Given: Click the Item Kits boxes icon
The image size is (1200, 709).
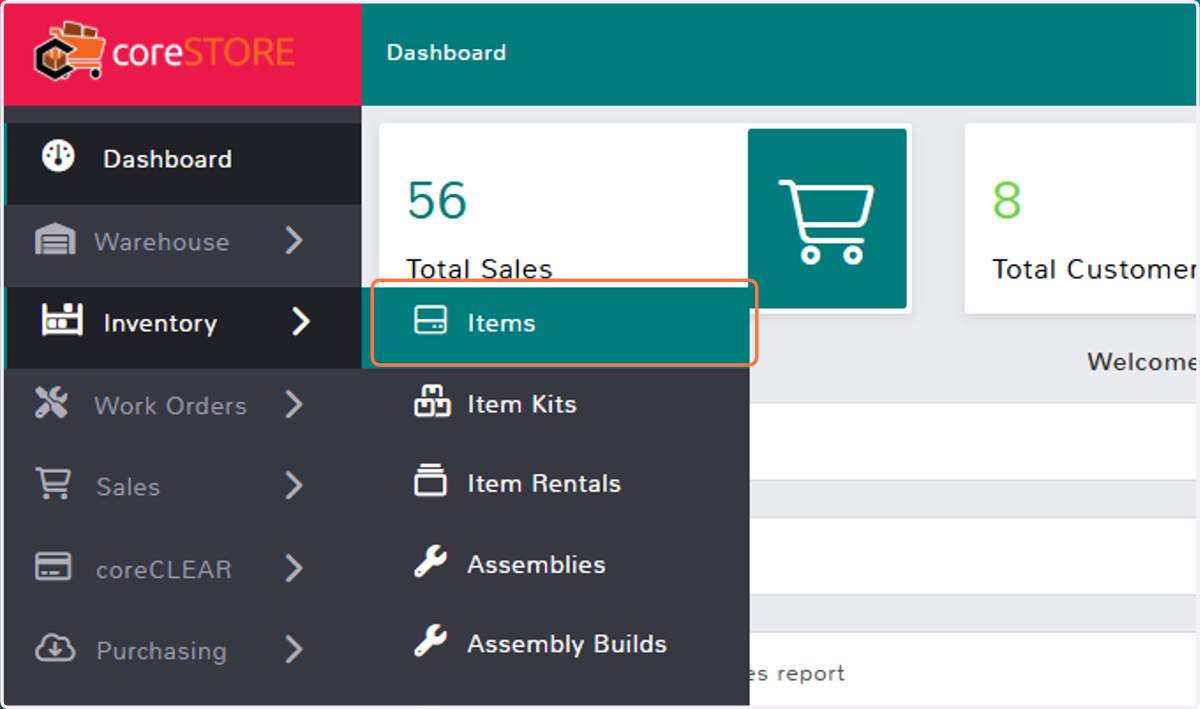Looking at the screenshot, I should [x=432, y=402].
